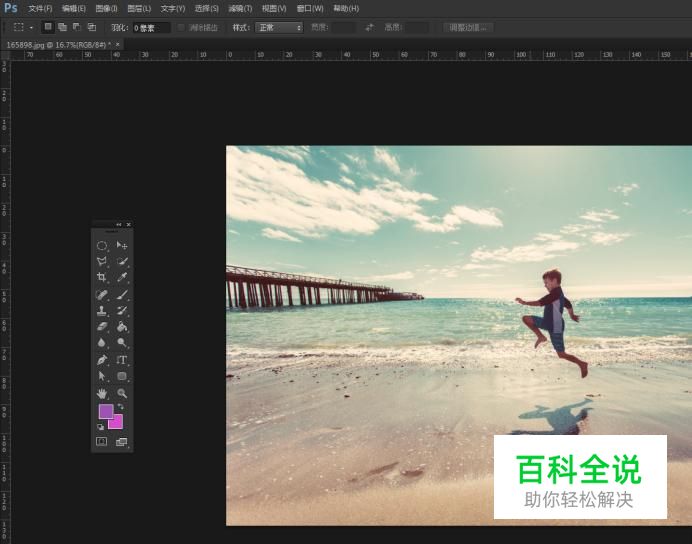Select the Move tool
692x544 pixels.
click(x=122, y=245)
